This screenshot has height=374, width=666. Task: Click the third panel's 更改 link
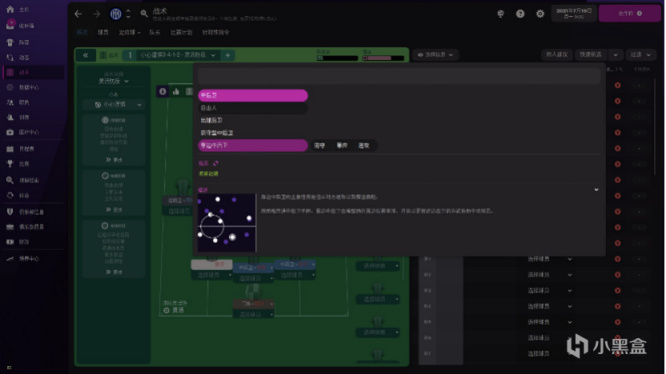[114, 272]
